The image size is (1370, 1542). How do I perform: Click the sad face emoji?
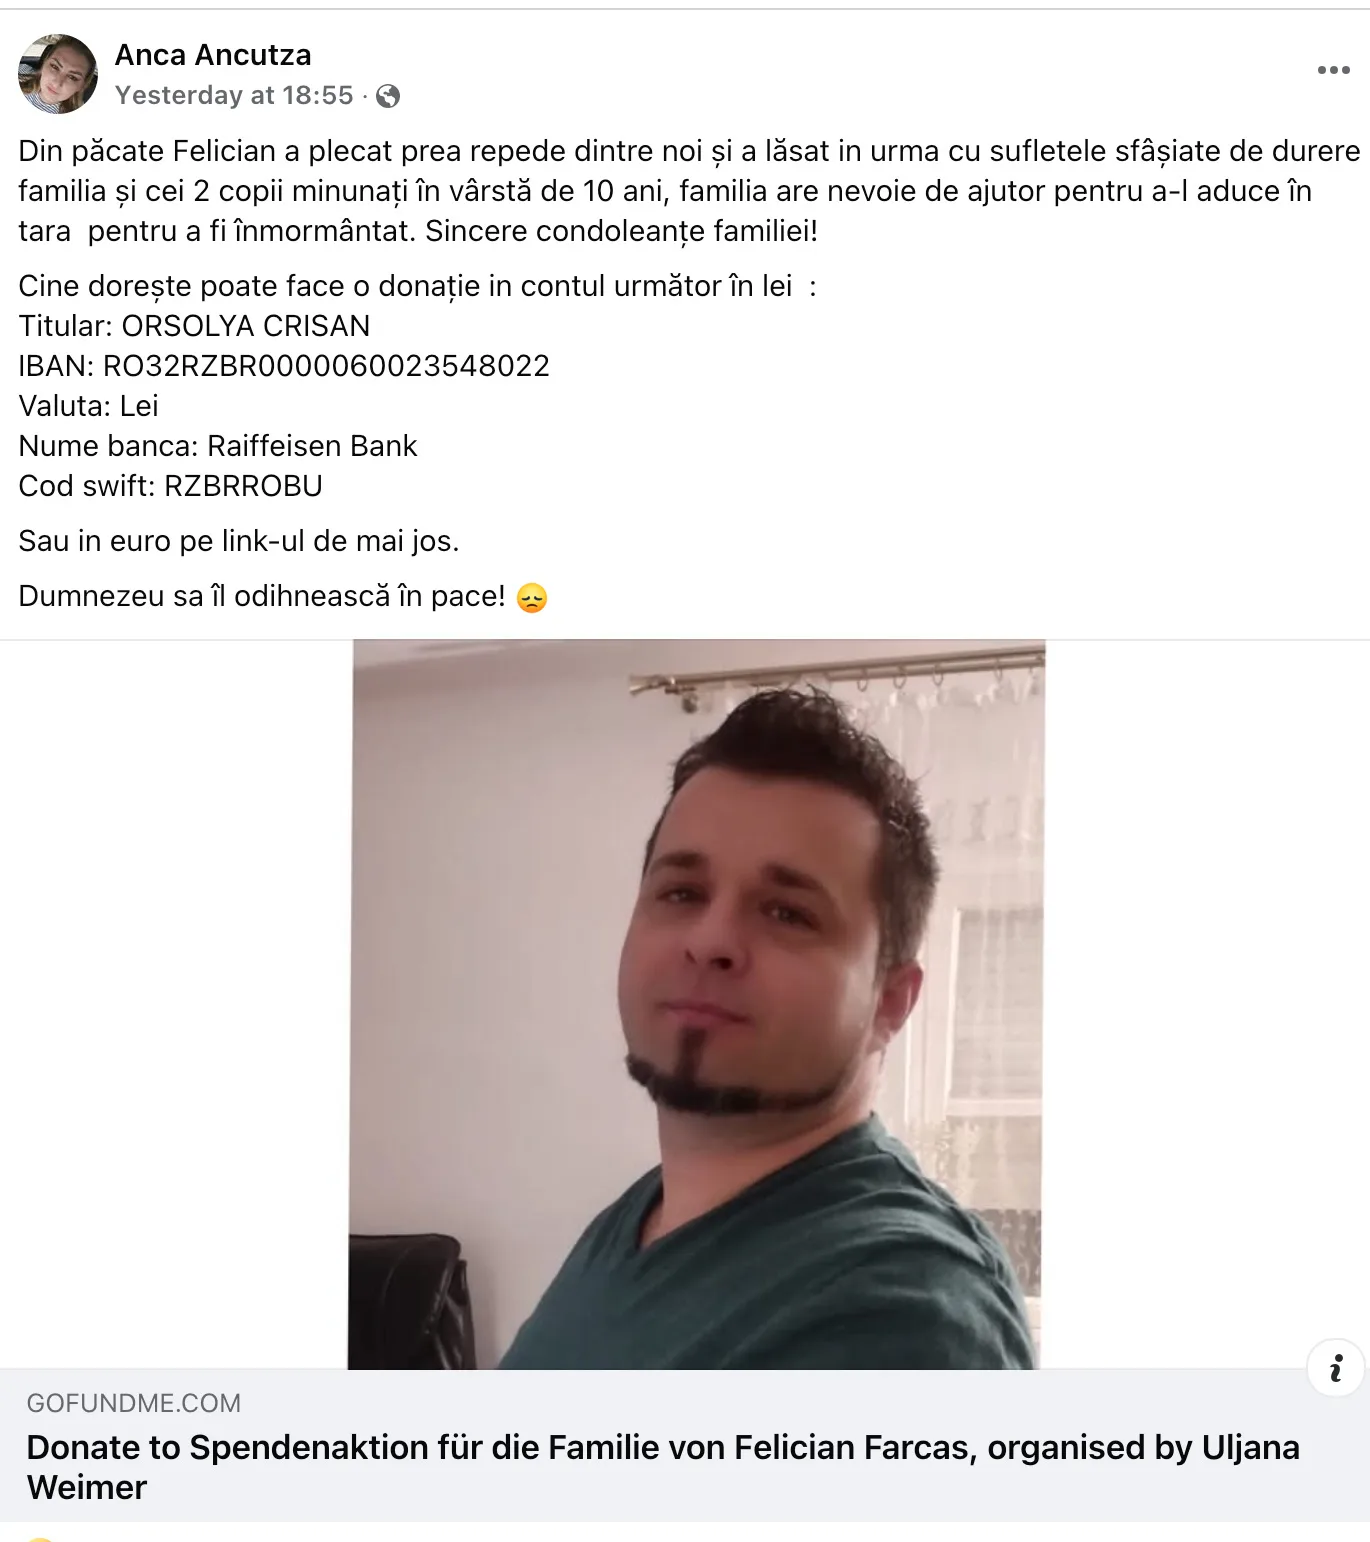[x=532, y=598]
